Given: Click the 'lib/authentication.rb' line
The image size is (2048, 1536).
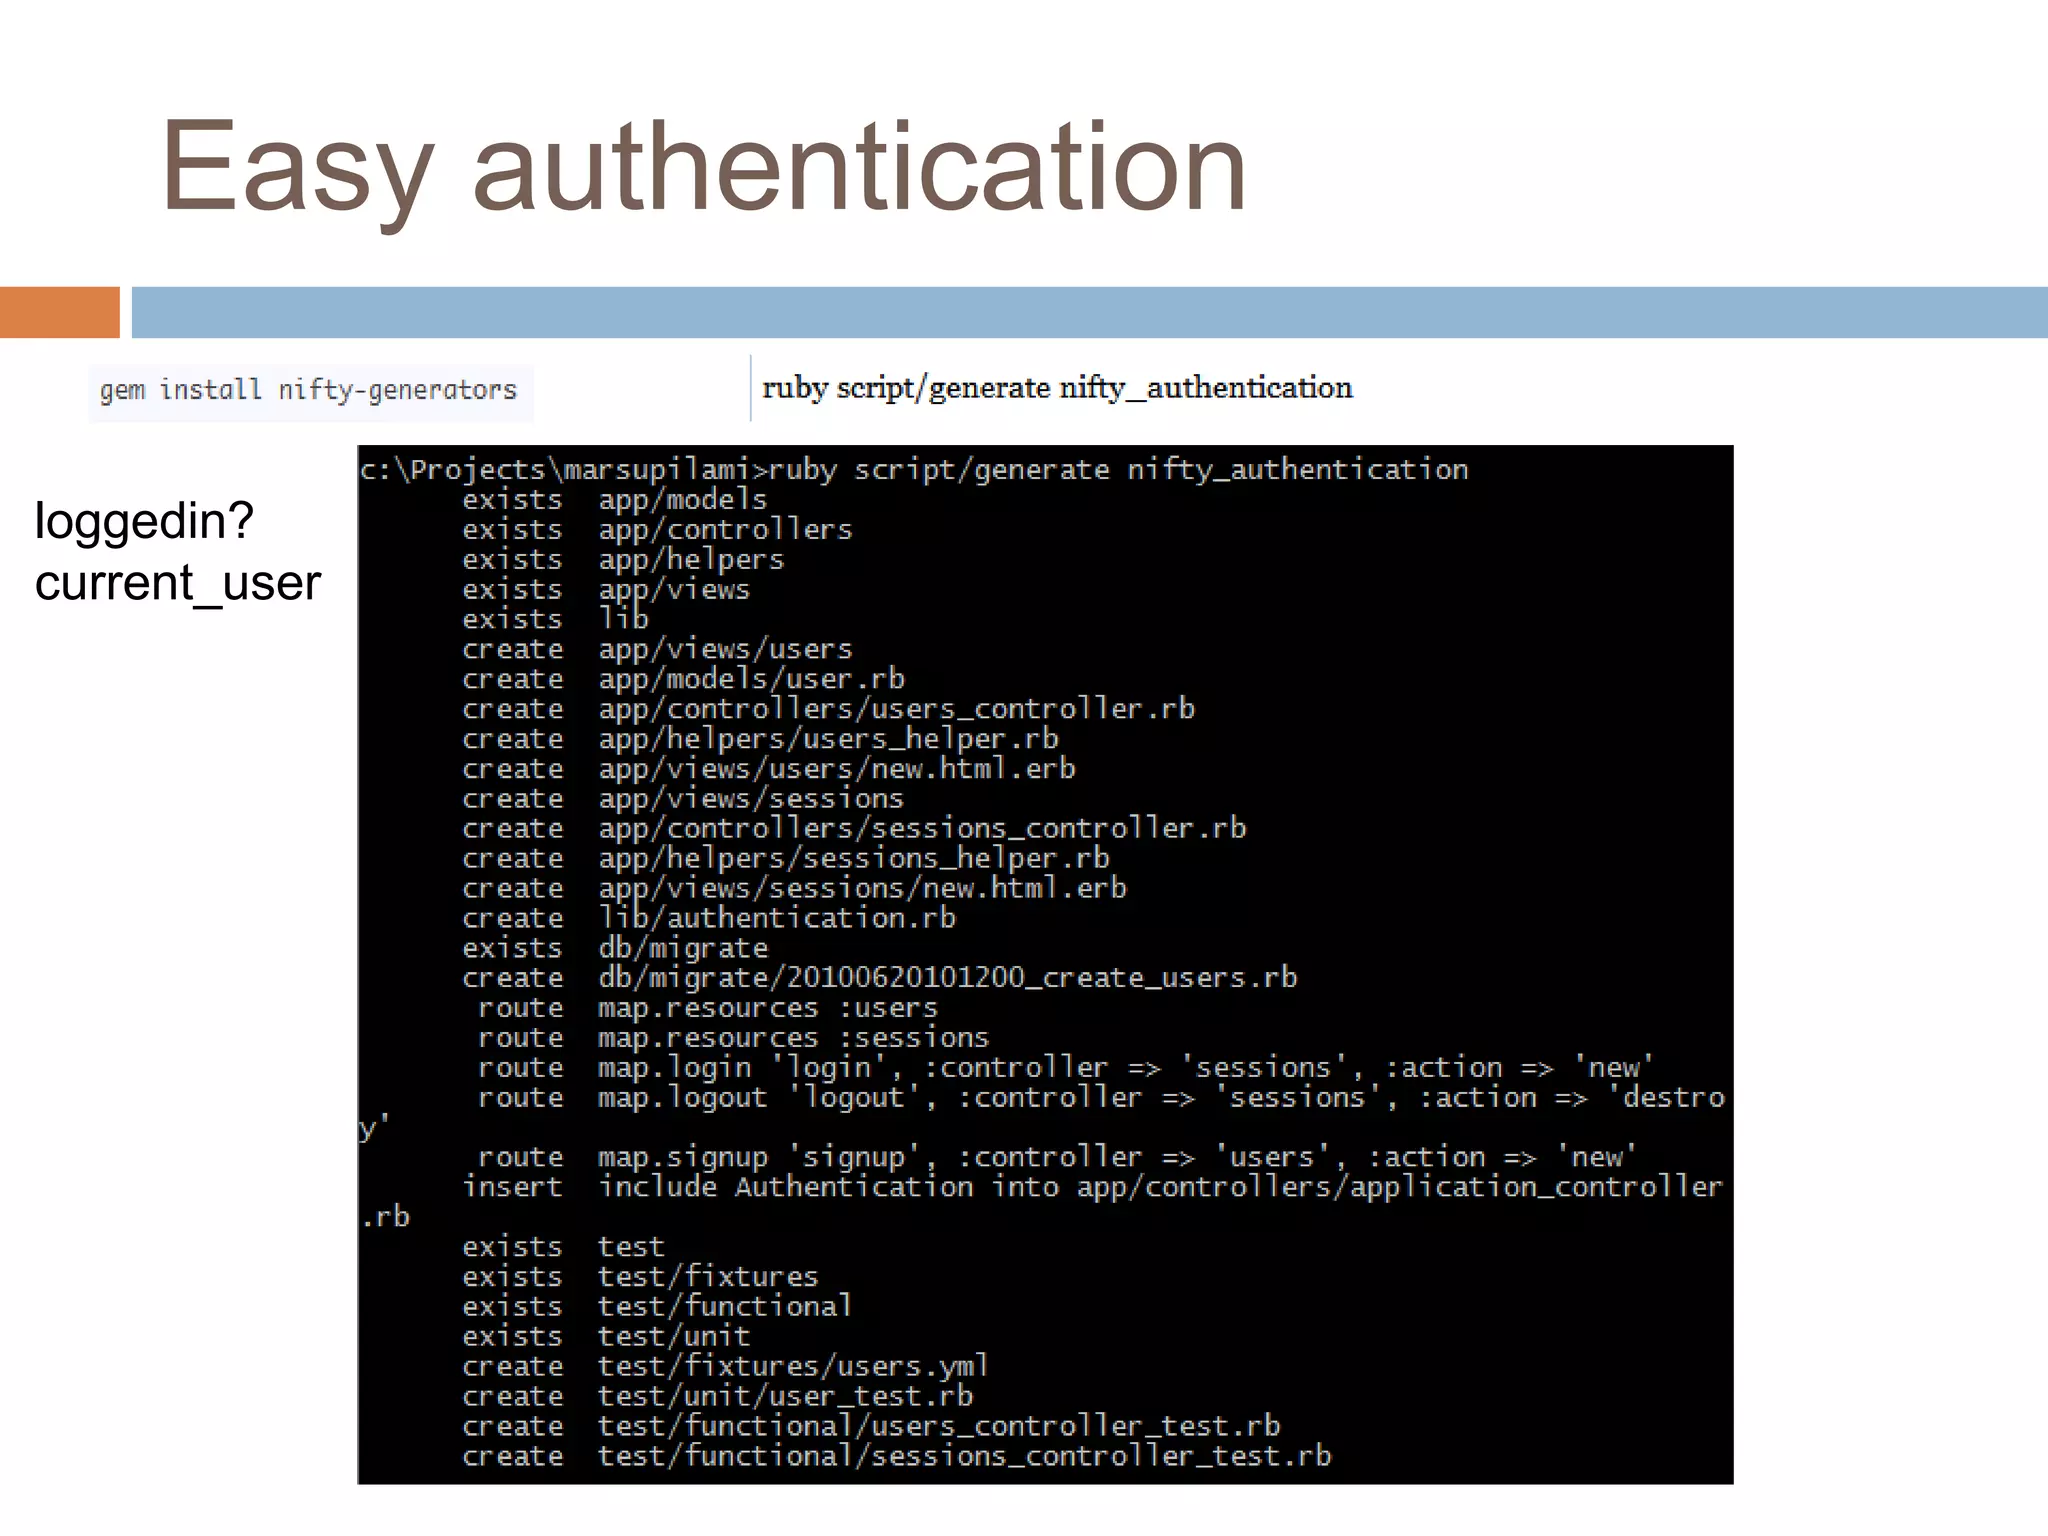Looking at the screenshot, I should point(709,919).
